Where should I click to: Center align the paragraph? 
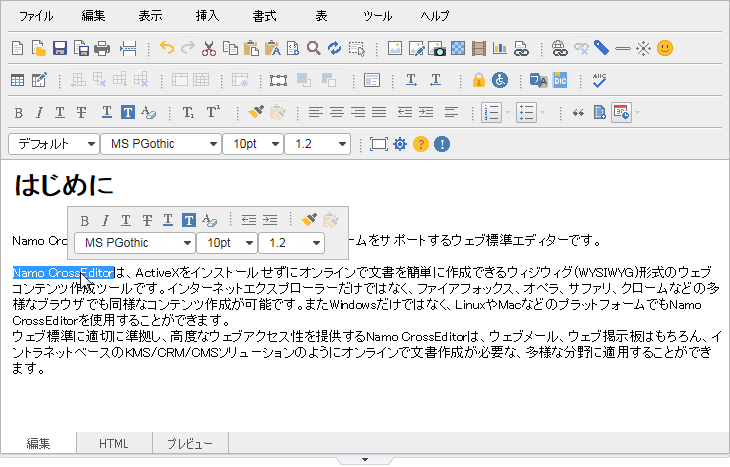click(337, 112)
